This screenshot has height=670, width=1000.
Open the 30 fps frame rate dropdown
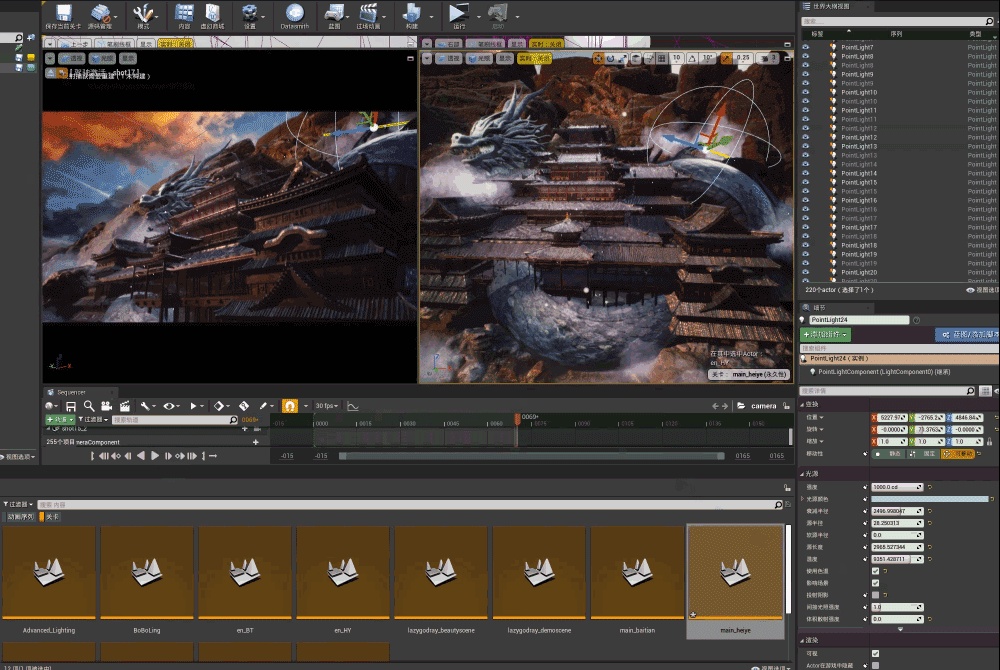tap(326, 406)
